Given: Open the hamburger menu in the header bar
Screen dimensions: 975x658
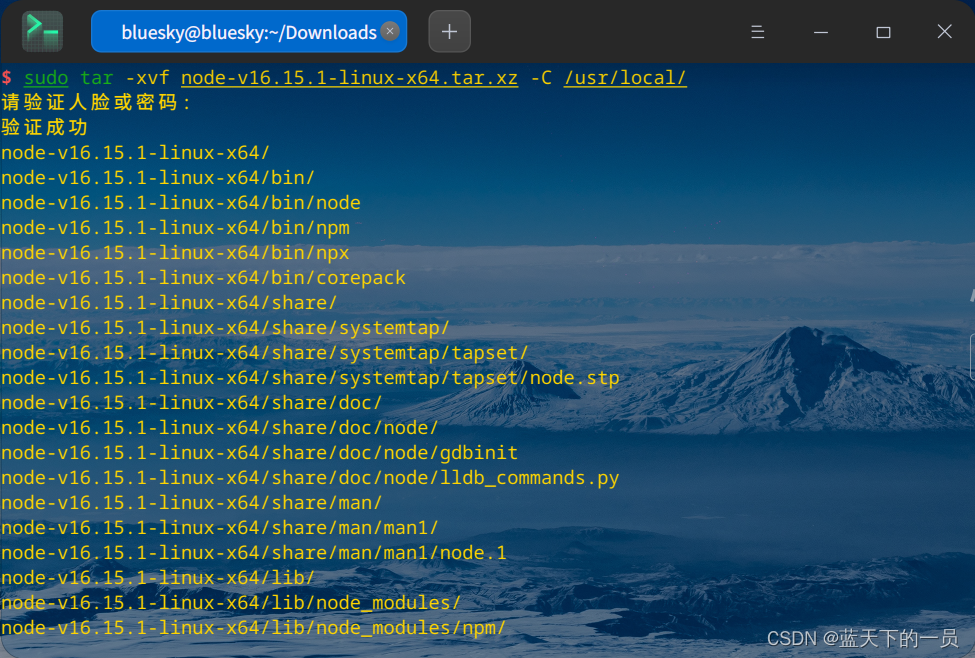Looking at the screenshot, I should pyautogui.click(x=757, y=31).
